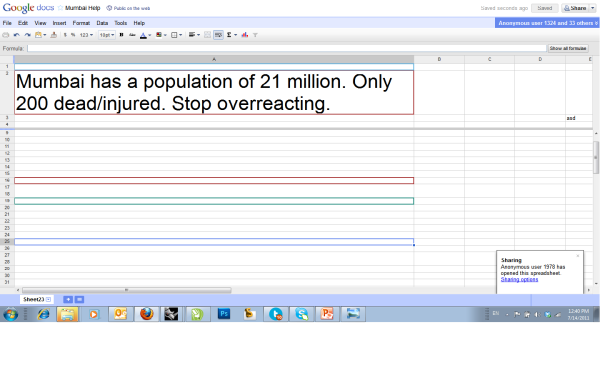
Task: Click the clipboard paste icon
Action: (x=38, y=35)
